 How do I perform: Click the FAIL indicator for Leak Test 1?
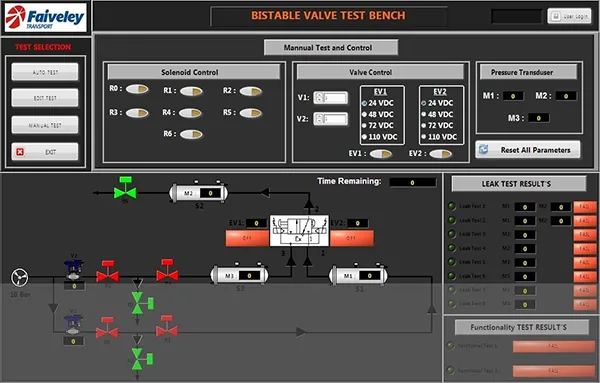[x=584, y=207]
